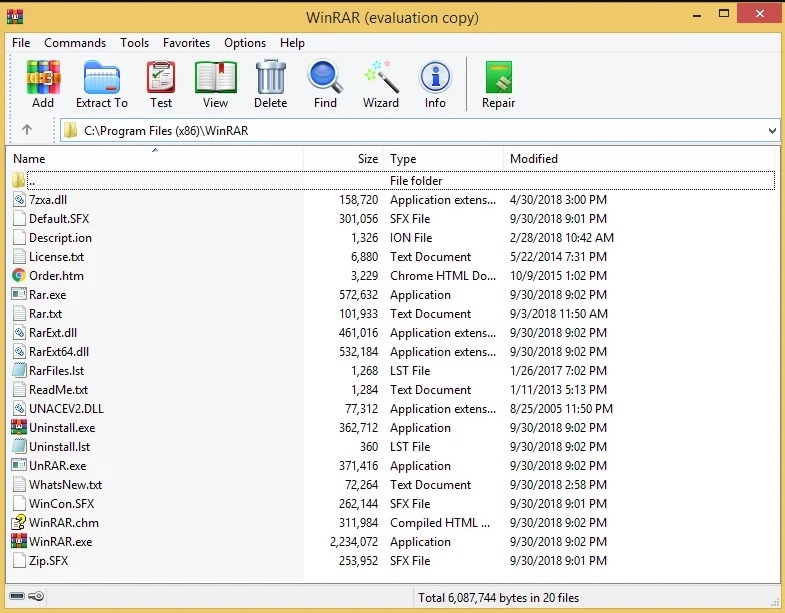Open the Tools menu
This screenshot has height=613, width=785.
135,43
